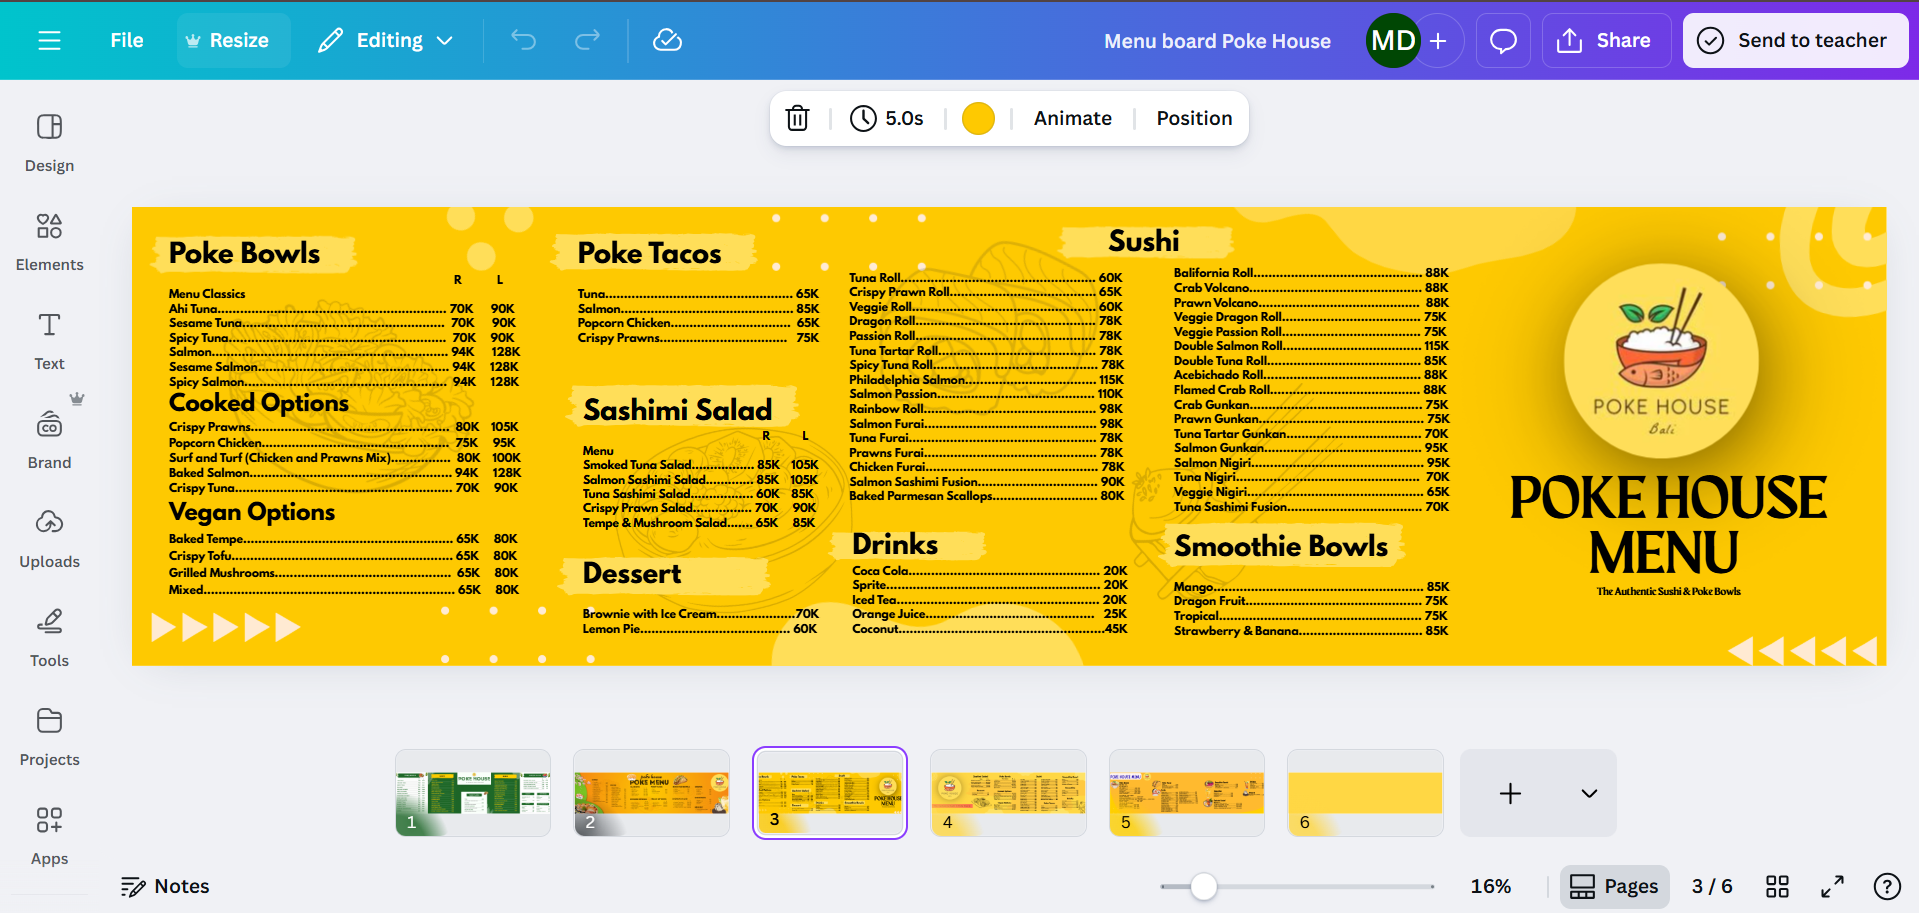Adjust the zoom slider handle

click(1204, 886)
